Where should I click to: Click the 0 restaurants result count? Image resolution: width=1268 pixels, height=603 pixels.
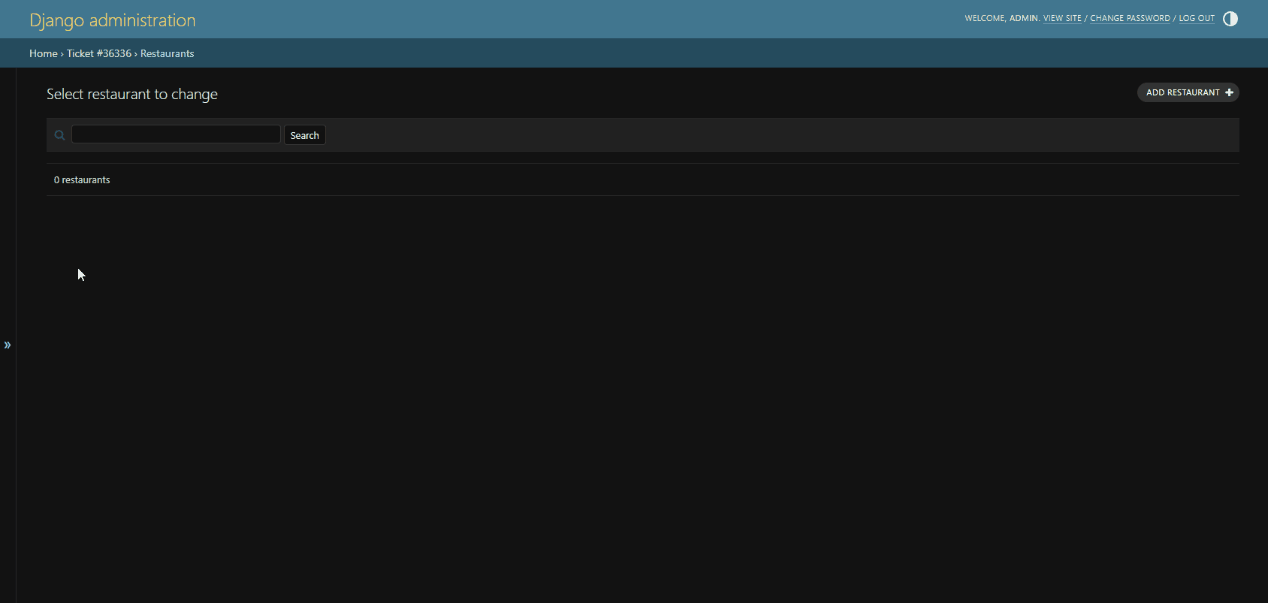click(82, 180)
